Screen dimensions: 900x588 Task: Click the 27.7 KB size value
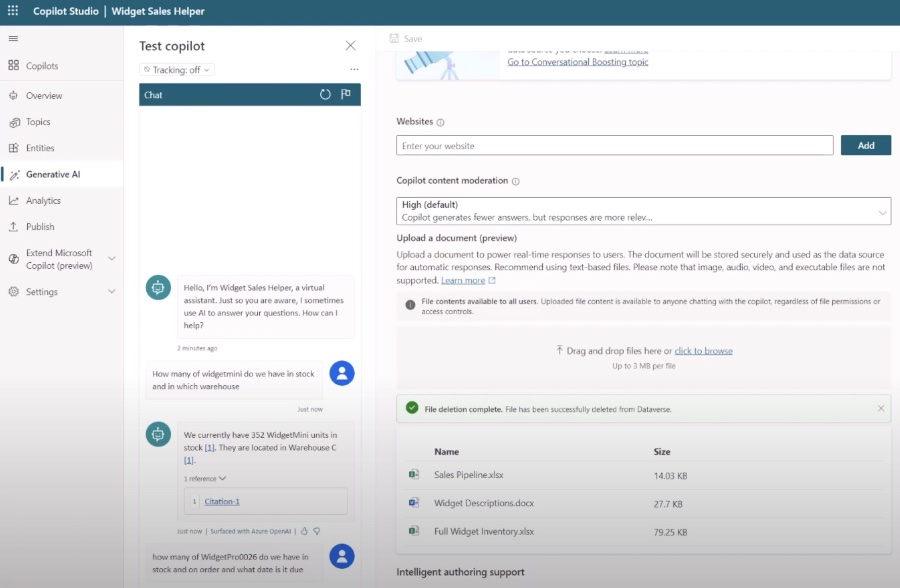[x=668, y=504]
